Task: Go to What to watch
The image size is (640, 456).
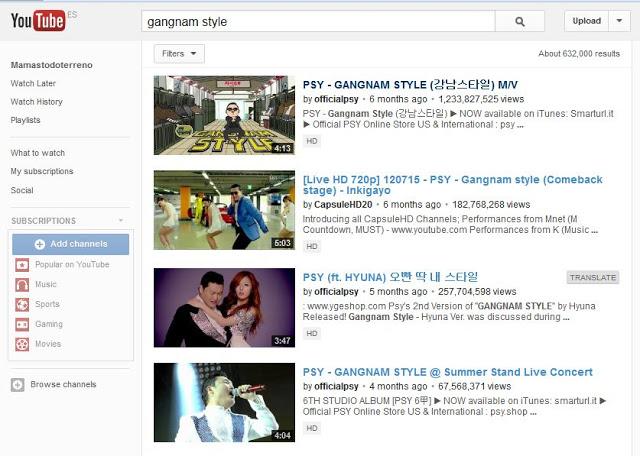Action: 38,153
